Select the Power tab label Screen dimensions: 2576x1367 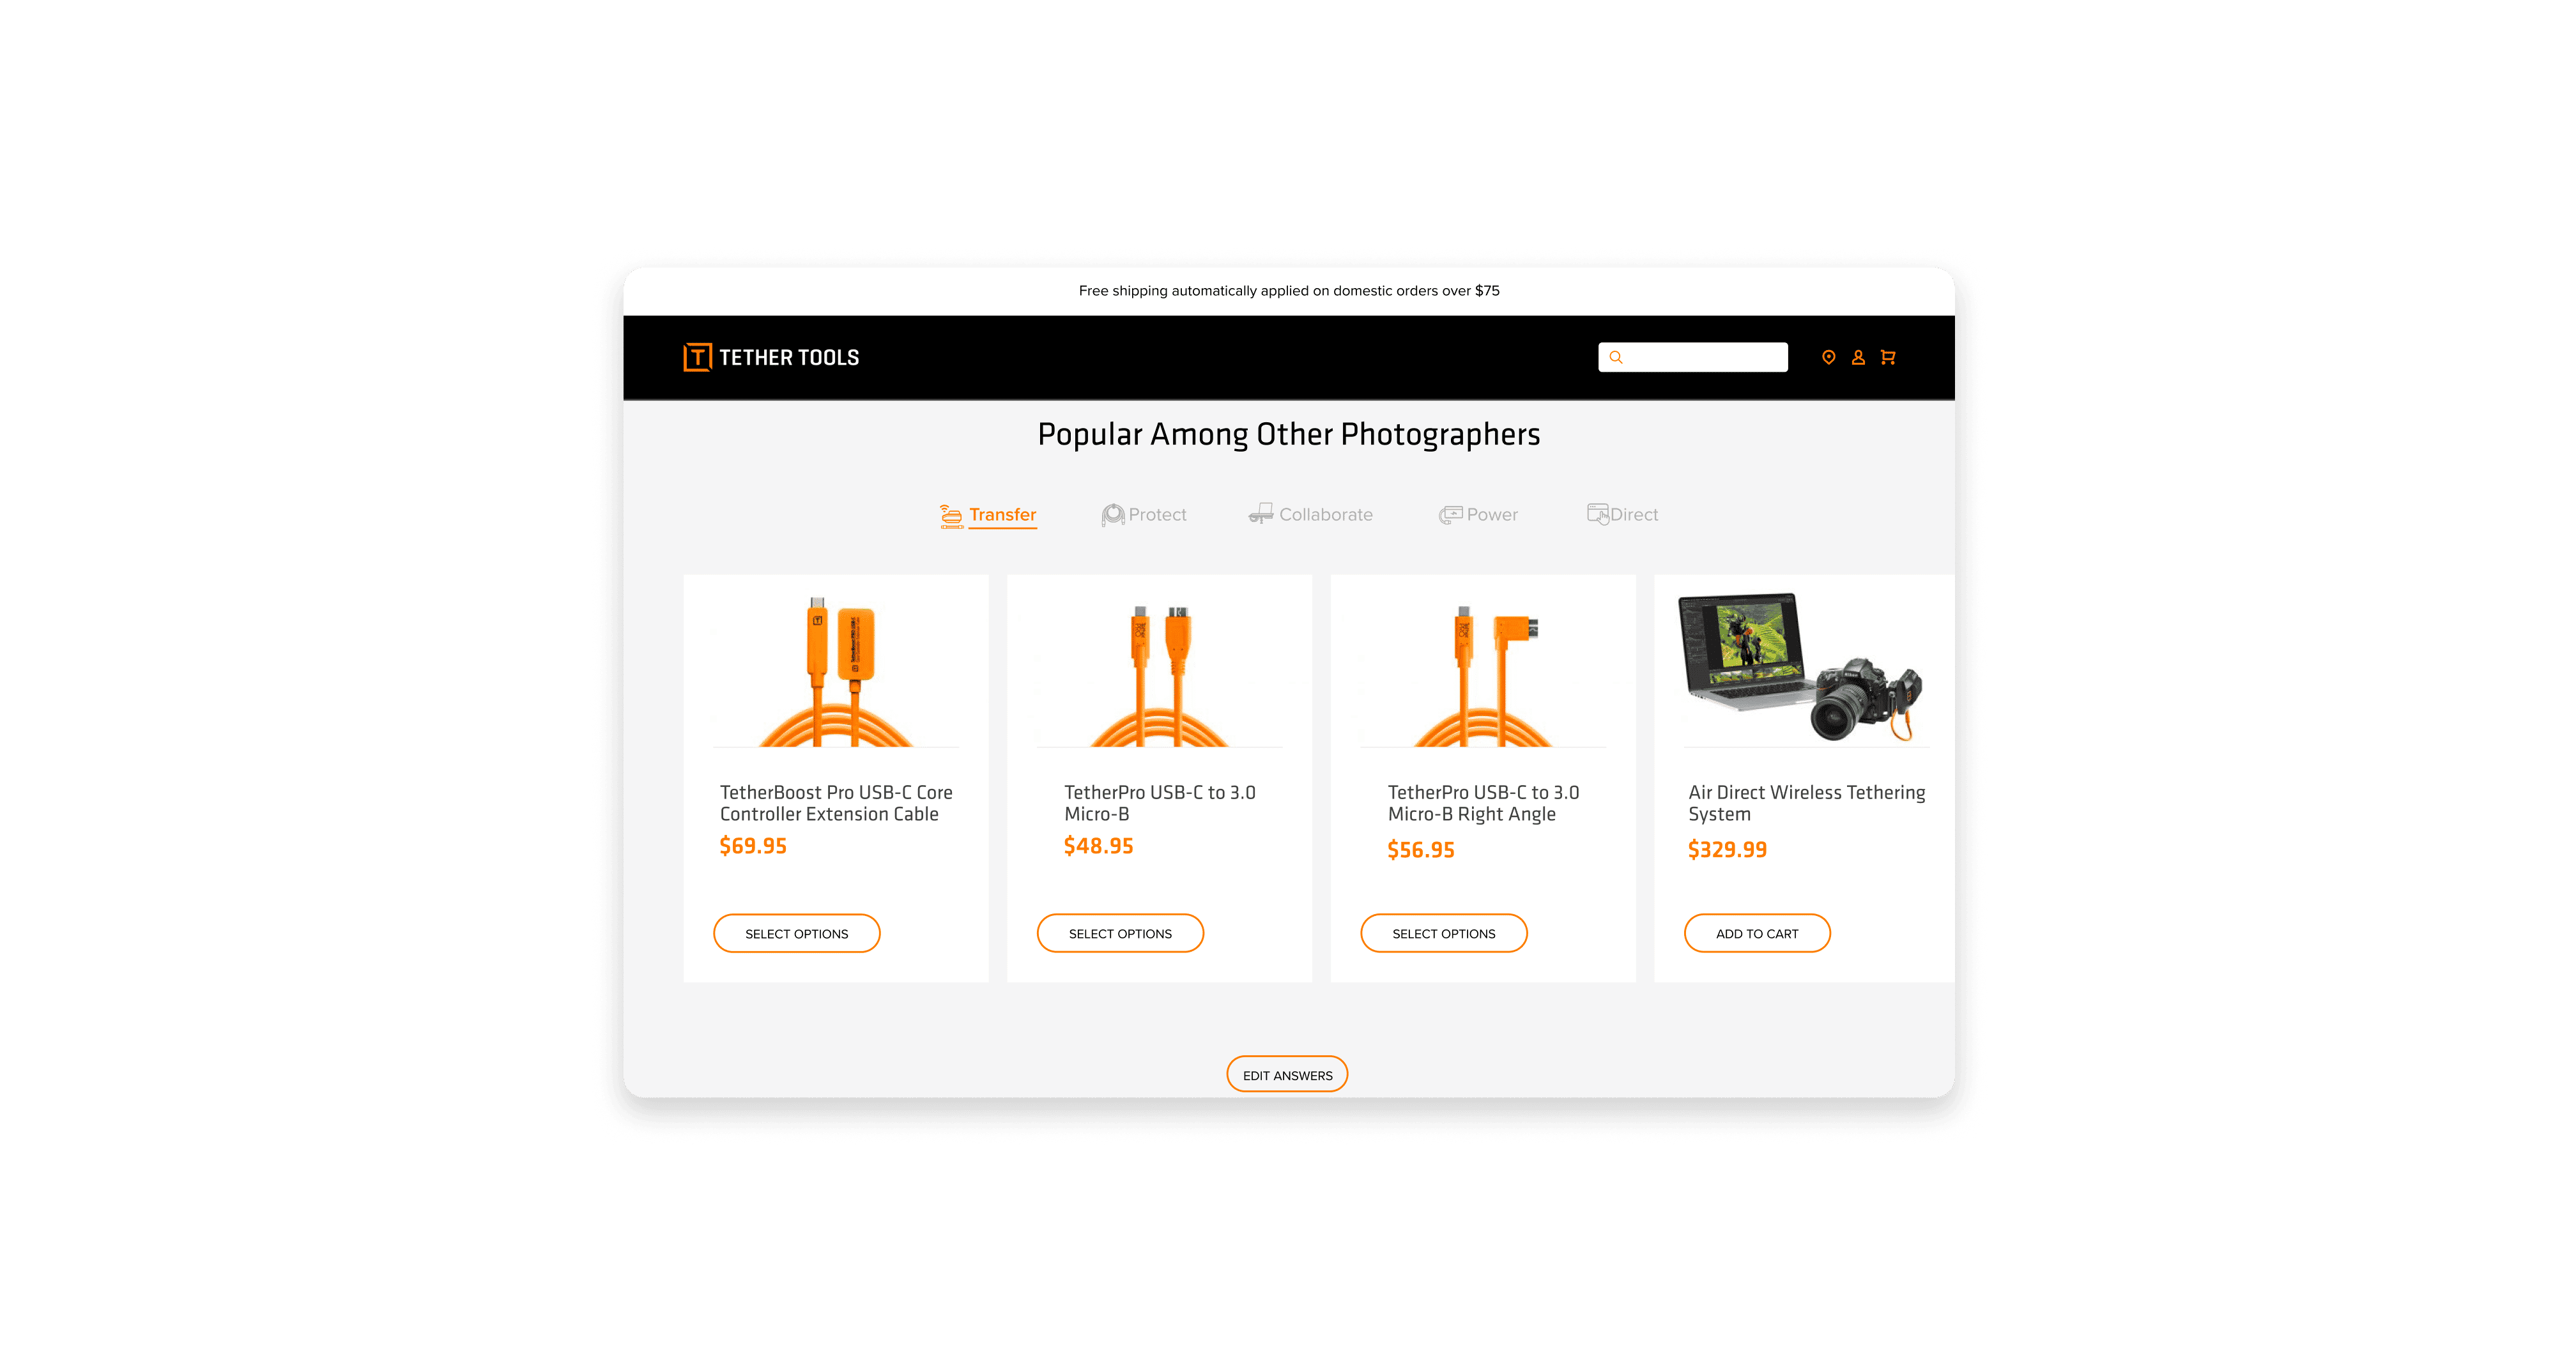click(x=1492, y=514)
